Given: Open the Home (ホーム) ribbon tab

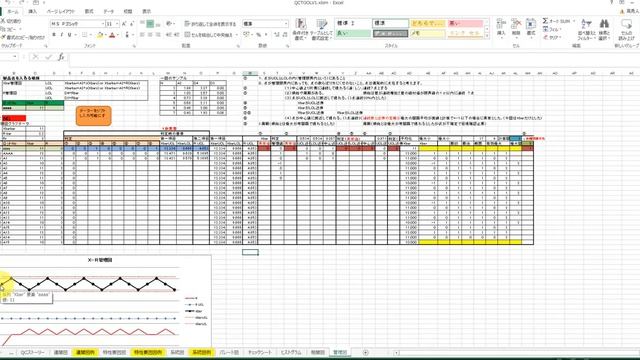Looking at the screenshot, I should tap(13, 11).
